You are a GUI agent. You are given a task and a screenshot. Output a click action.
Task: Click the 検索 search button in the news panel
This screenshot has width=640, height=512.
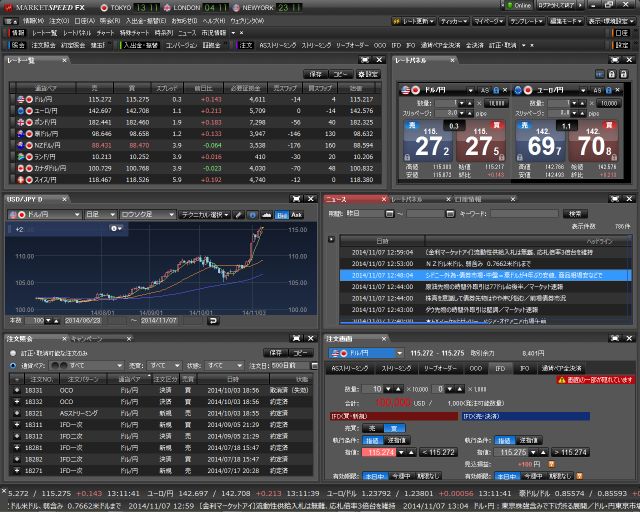click(575, 214)
